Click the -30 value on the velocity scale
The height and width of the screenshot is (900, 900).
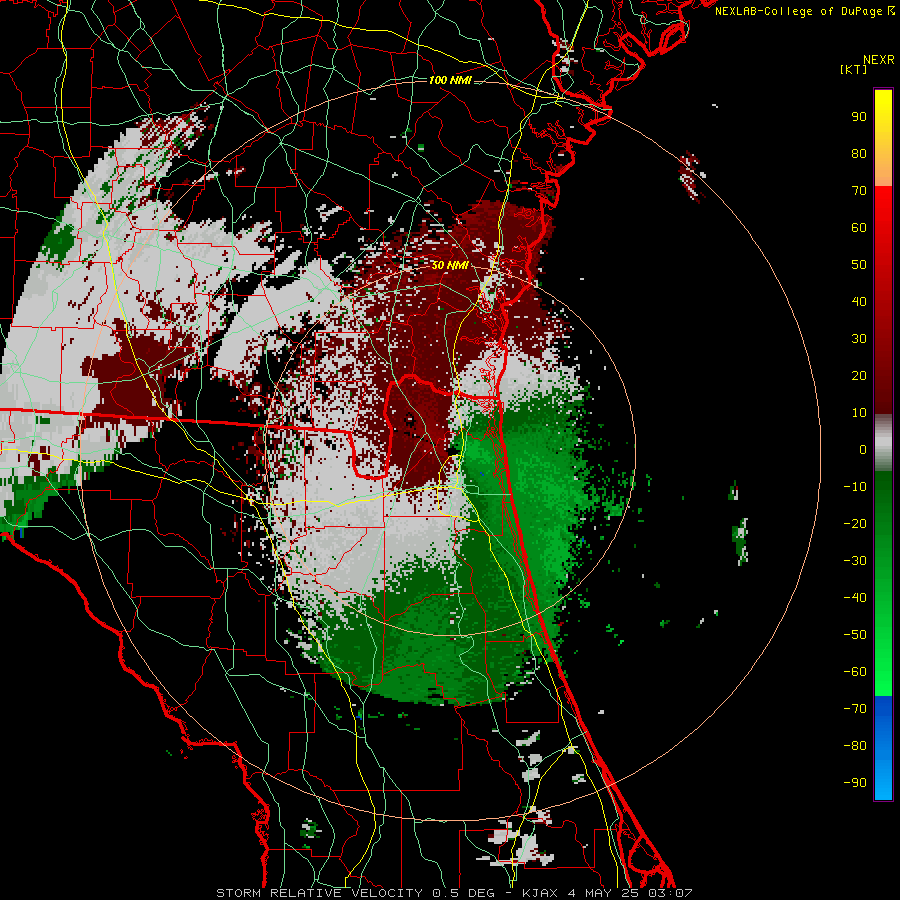(x=855, y=561)
